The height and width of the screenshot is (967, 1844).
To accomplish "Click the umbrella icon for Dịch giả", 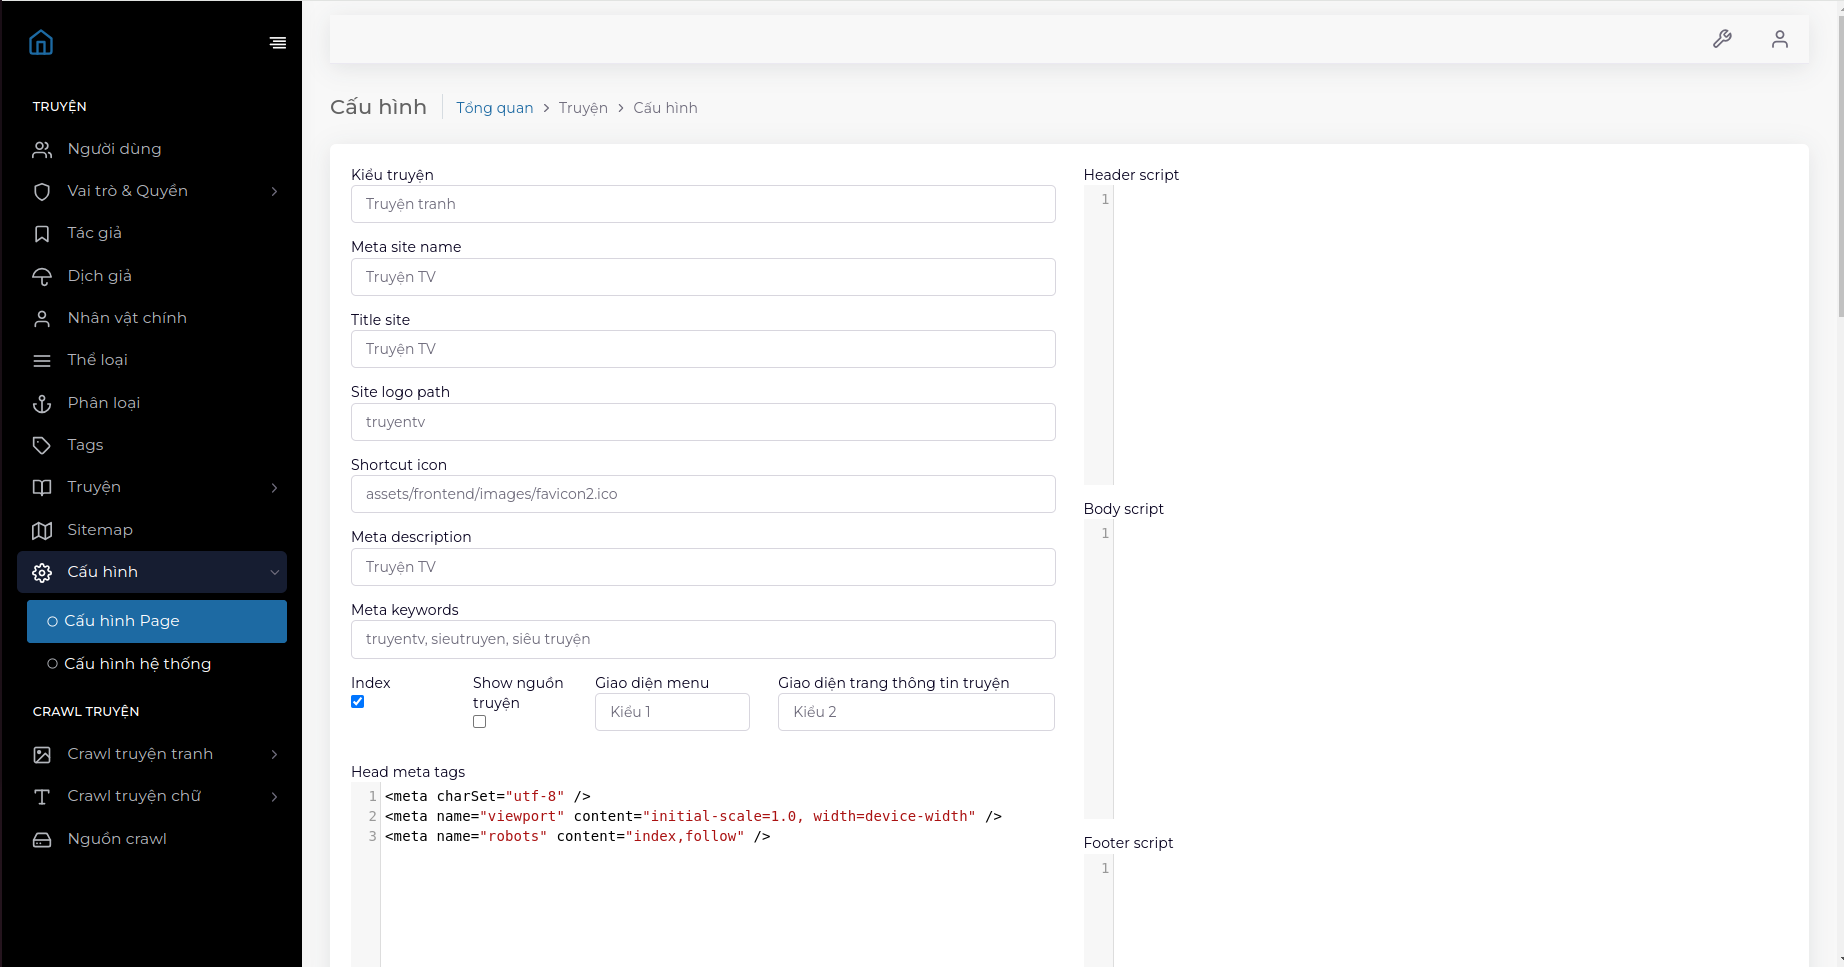I will 42,277.
